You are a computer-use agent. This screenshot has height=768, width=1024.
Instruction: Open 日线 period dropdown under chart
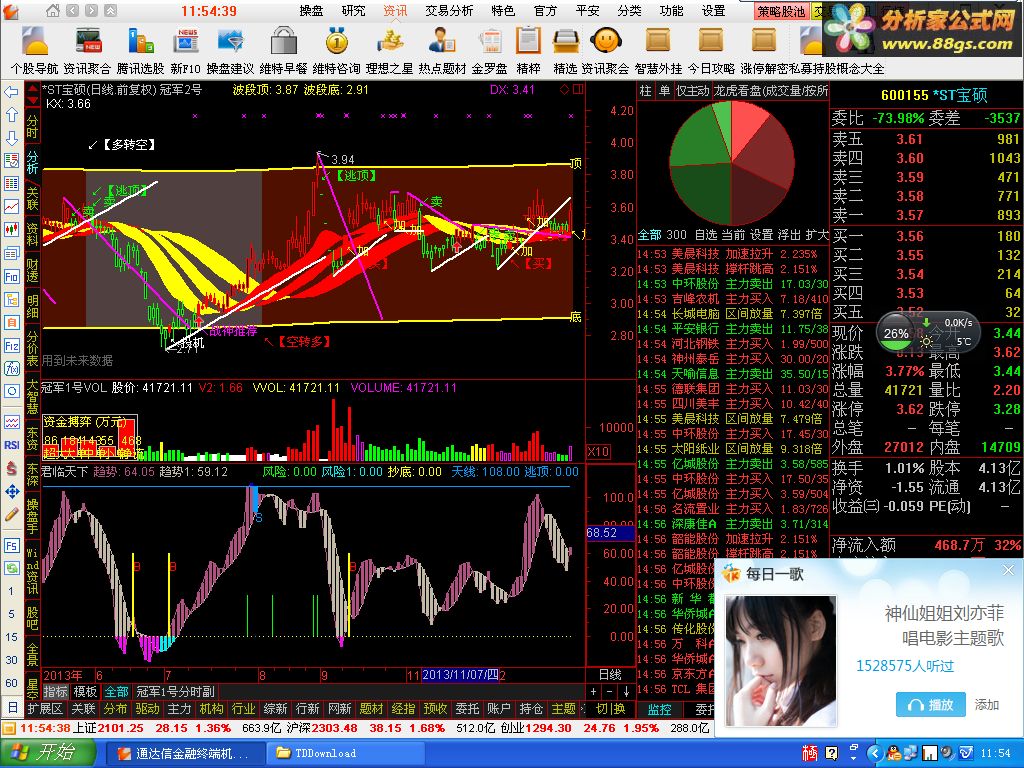[x=610, y=674]
